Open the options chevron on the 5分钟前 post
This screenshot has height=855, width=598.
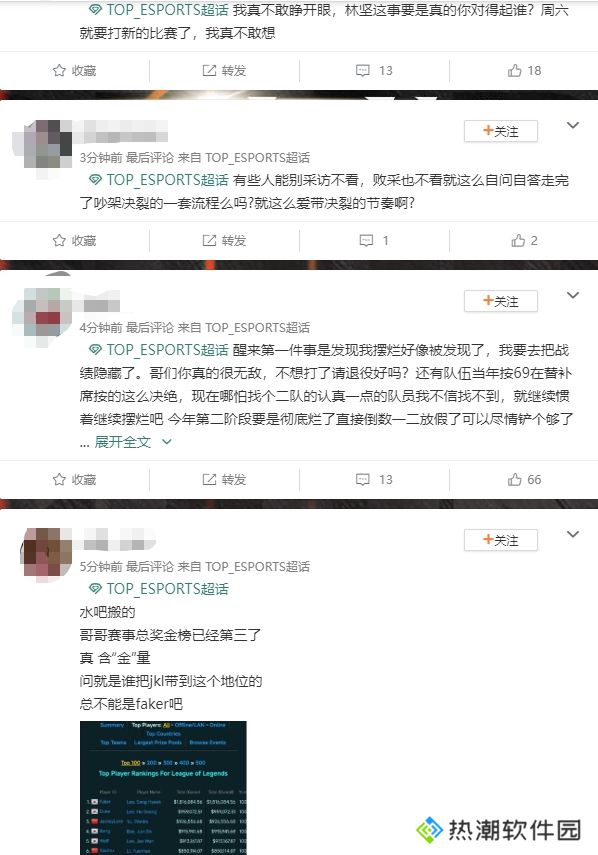[572, 534]
